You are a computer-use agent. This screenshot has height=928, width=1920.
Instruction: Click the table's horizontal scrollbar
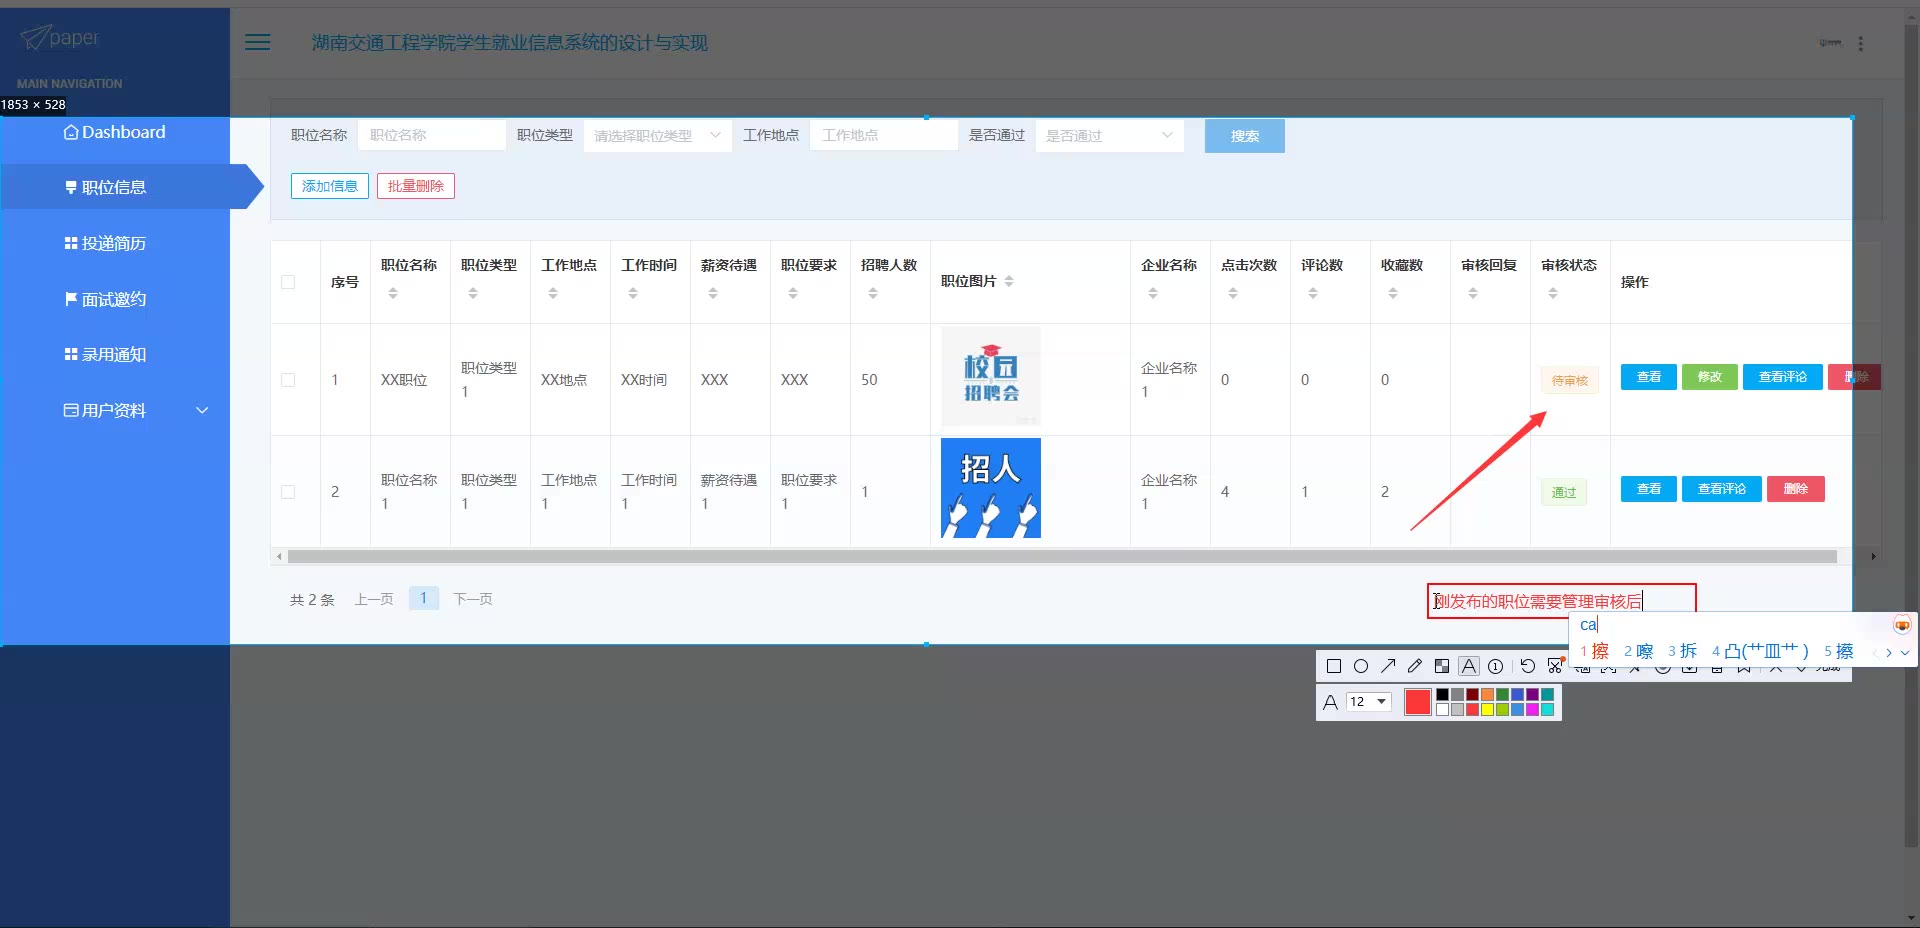click(x=1062, y=556)
